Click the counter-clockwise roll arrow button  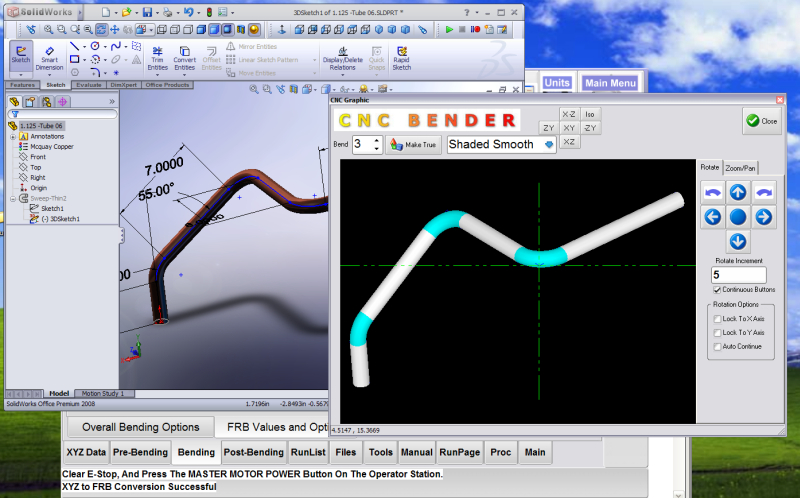click(x=713, y=192)
